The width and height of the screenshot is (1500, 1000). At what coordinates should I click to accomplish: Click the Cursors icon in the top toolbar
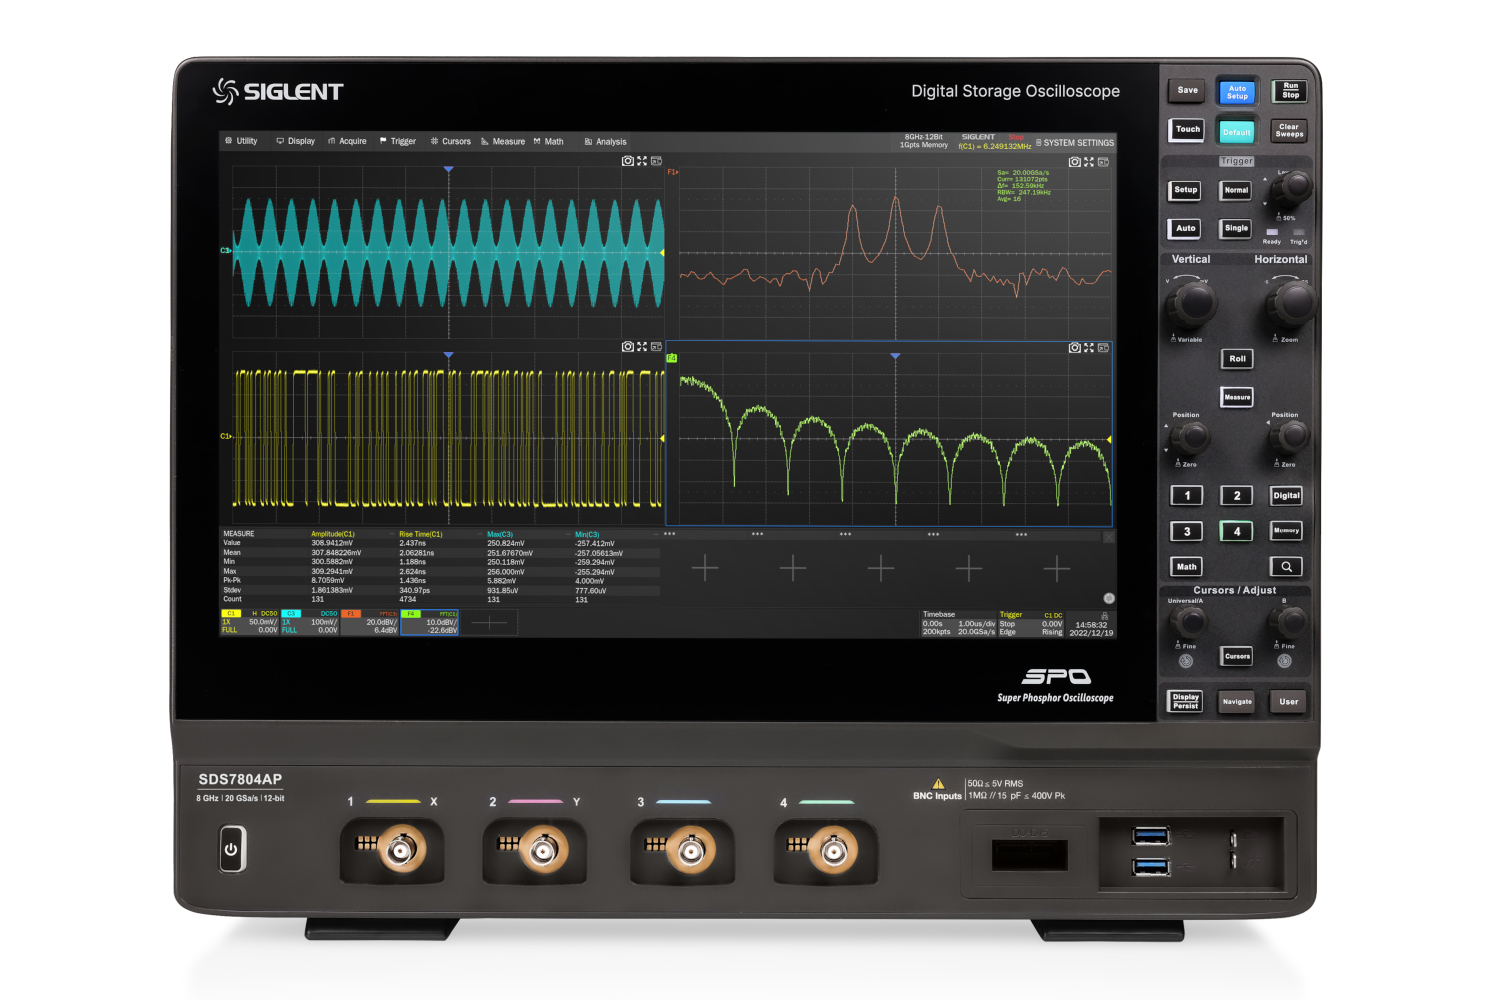pyautogui.click(x=436, y=141)
